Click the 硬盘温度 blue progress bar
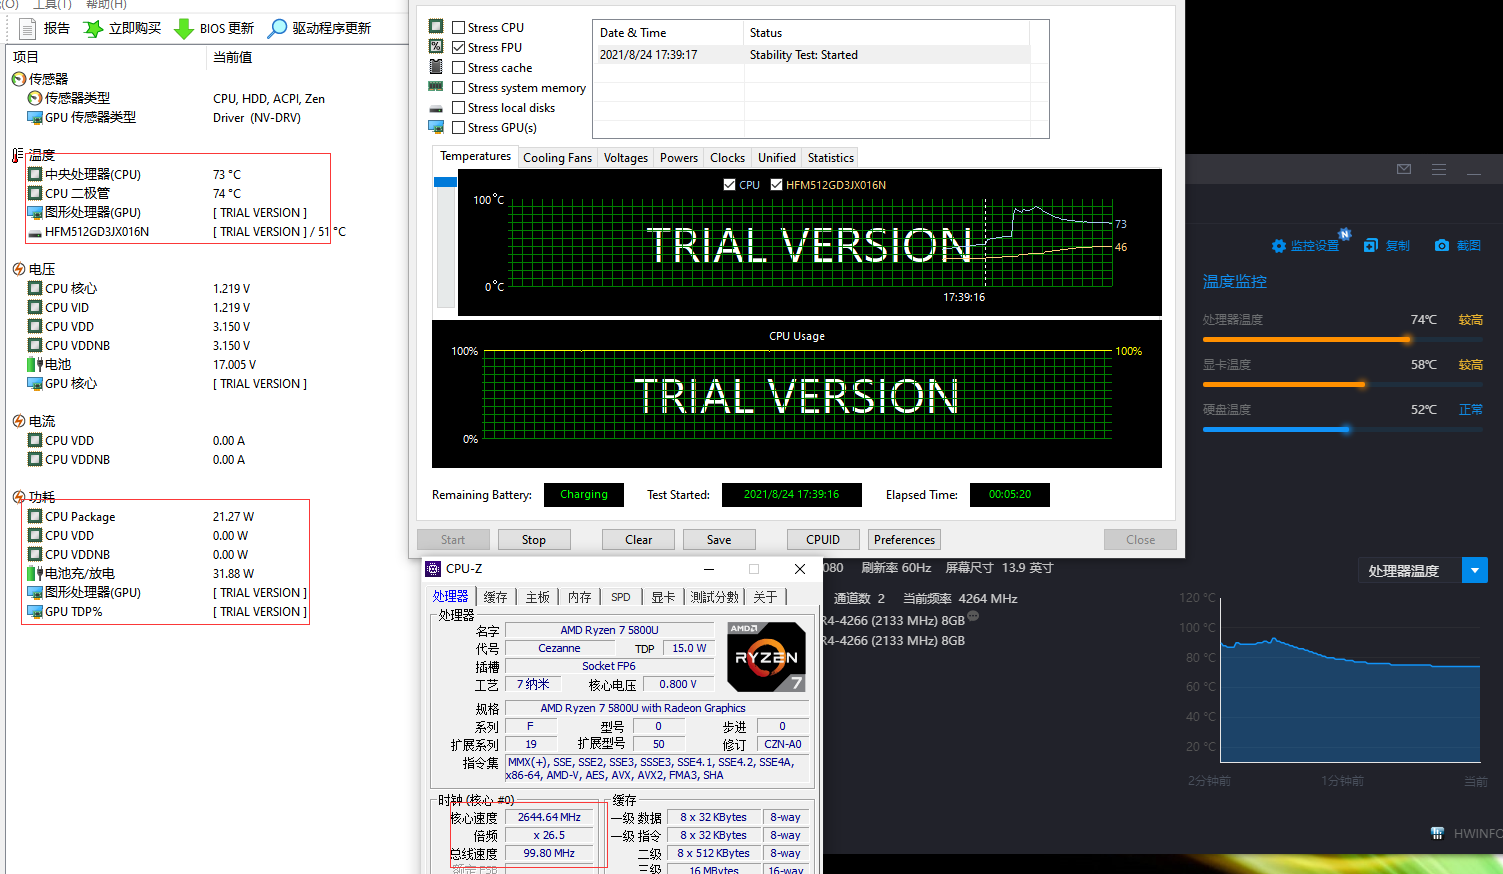Viewport: 1503px width, 874px height. pos(1343,429)
